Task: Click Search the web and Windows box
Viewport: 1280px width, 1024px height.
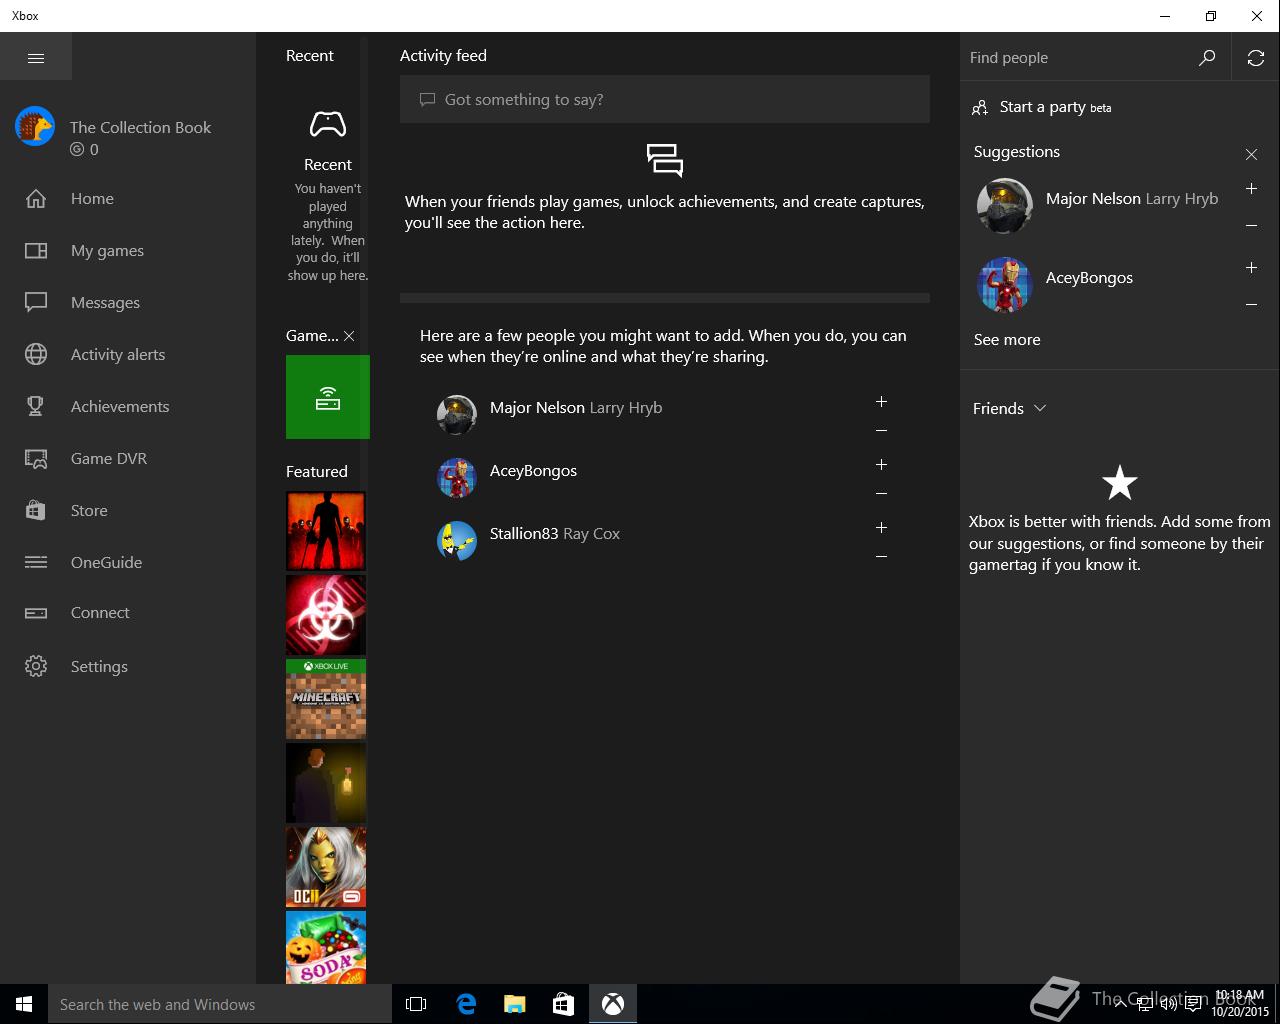Action: [x=220, y=1004]
